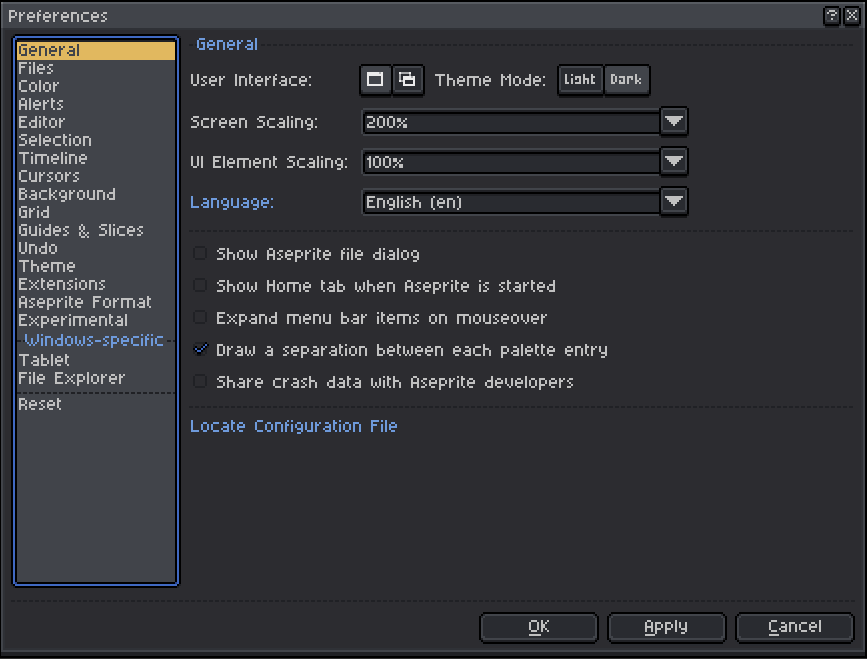This screenshot has height=659, width=867.
Task: Enable Expand menu bar items on mouseover
Action: pos(200,318)
